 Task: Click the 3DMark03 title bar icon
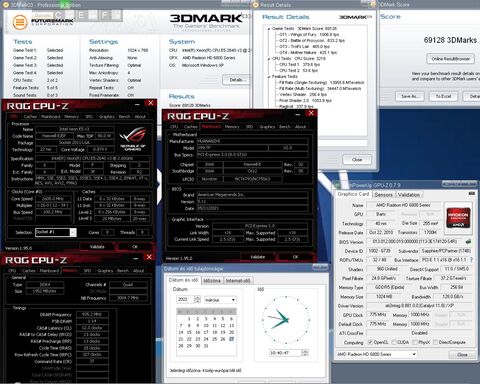point(7,5)
